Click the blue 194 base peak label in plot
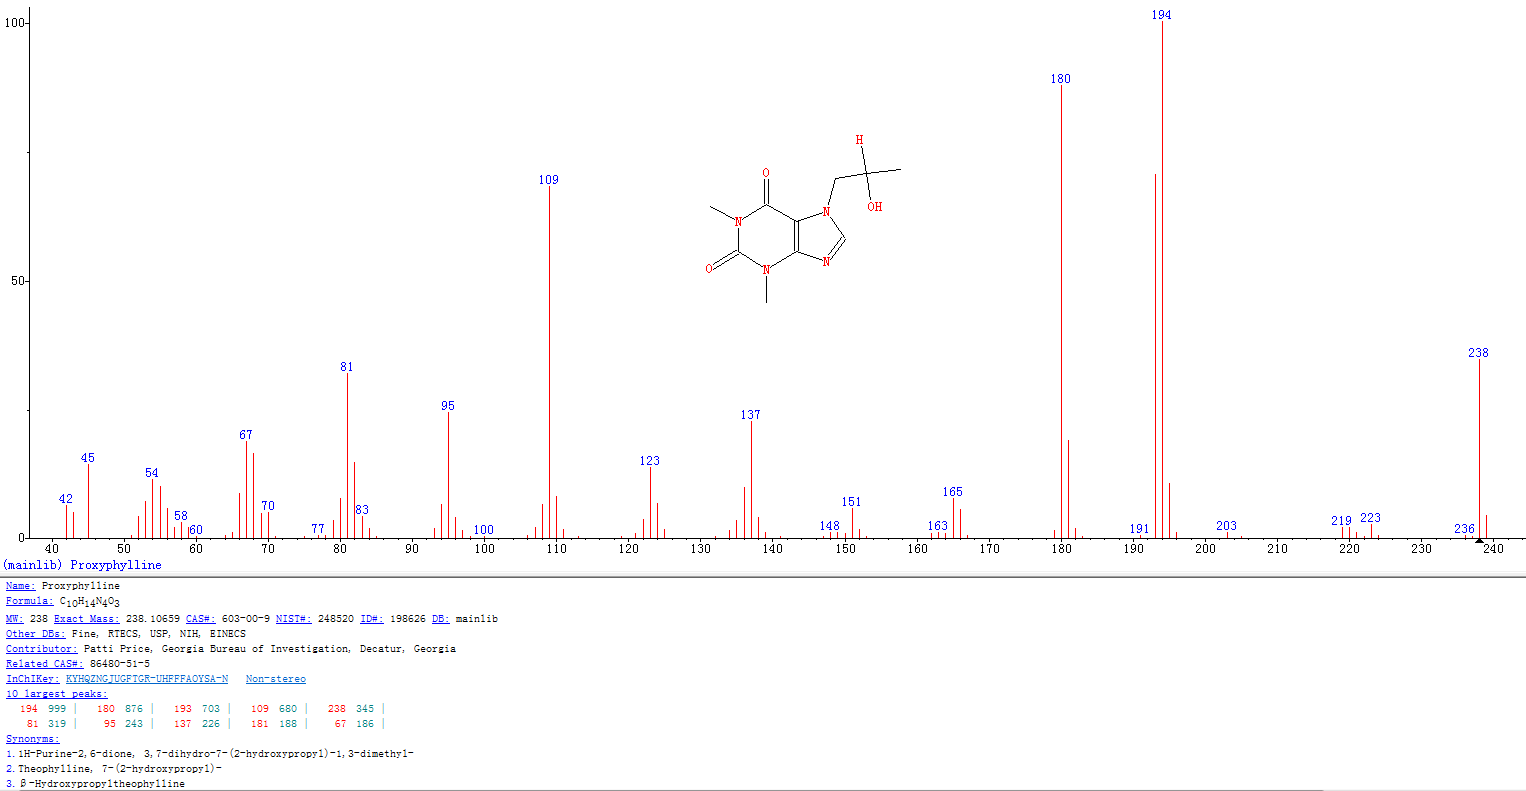 pos(1161,15)
